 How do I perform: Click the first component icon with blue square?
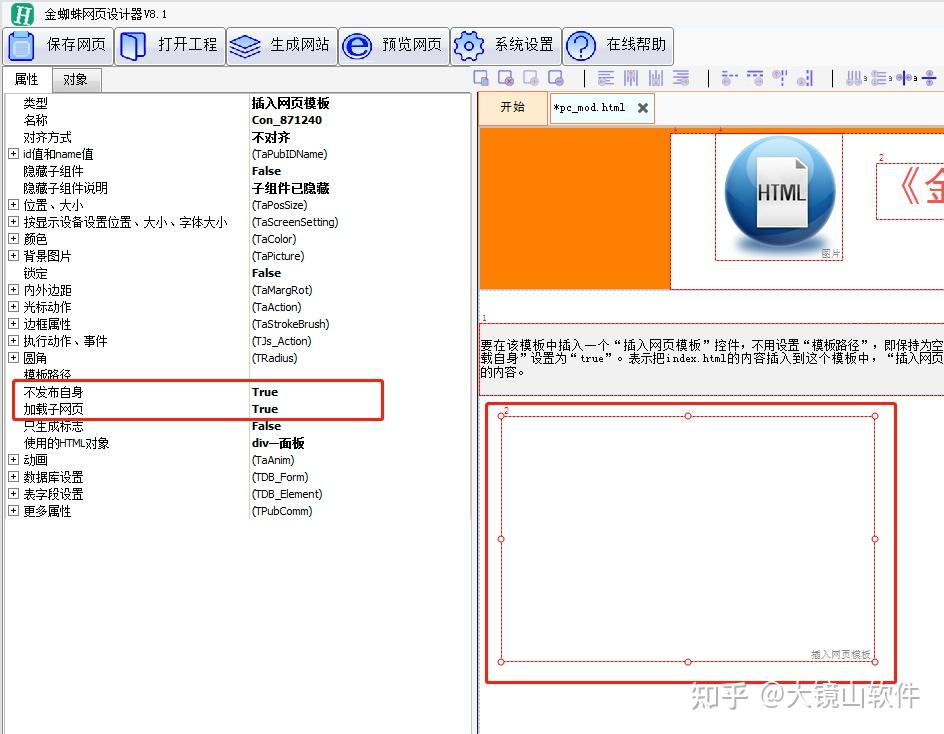tap(481, 78)
